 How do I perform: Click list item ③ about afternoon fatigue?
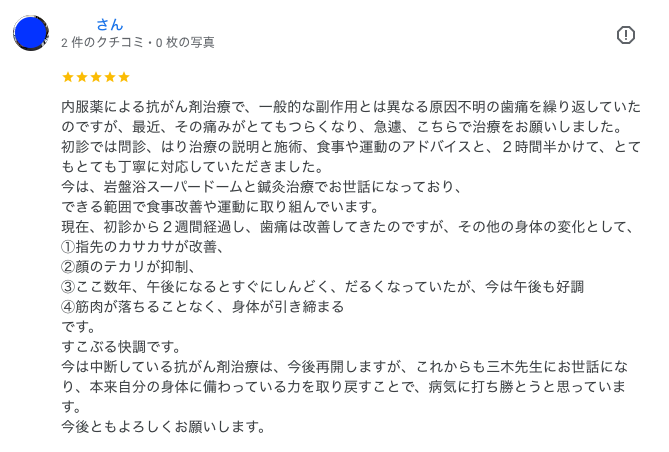click(322, 286)
